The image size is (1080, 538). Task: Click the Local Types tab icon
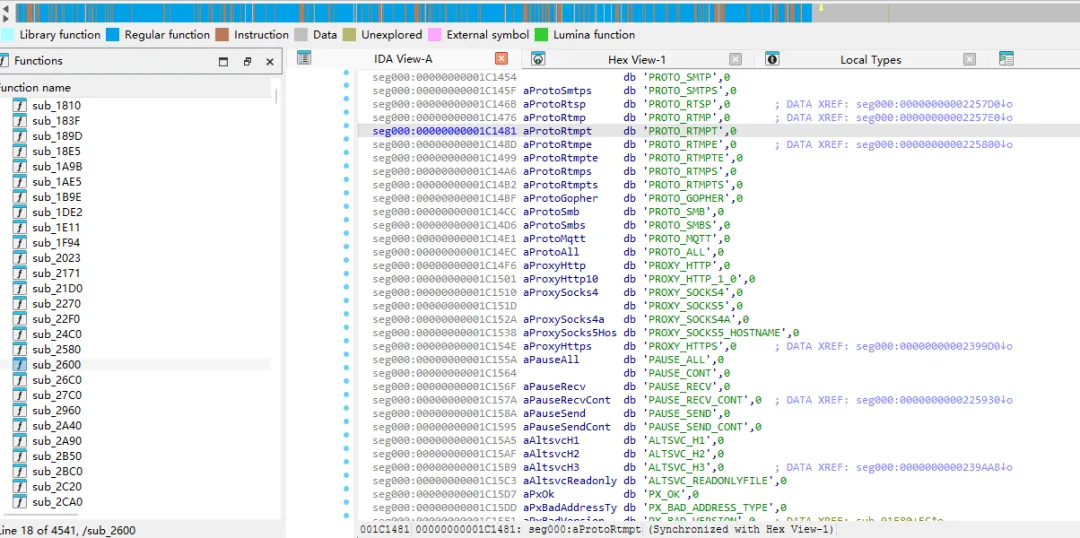(x=772, y=59)
